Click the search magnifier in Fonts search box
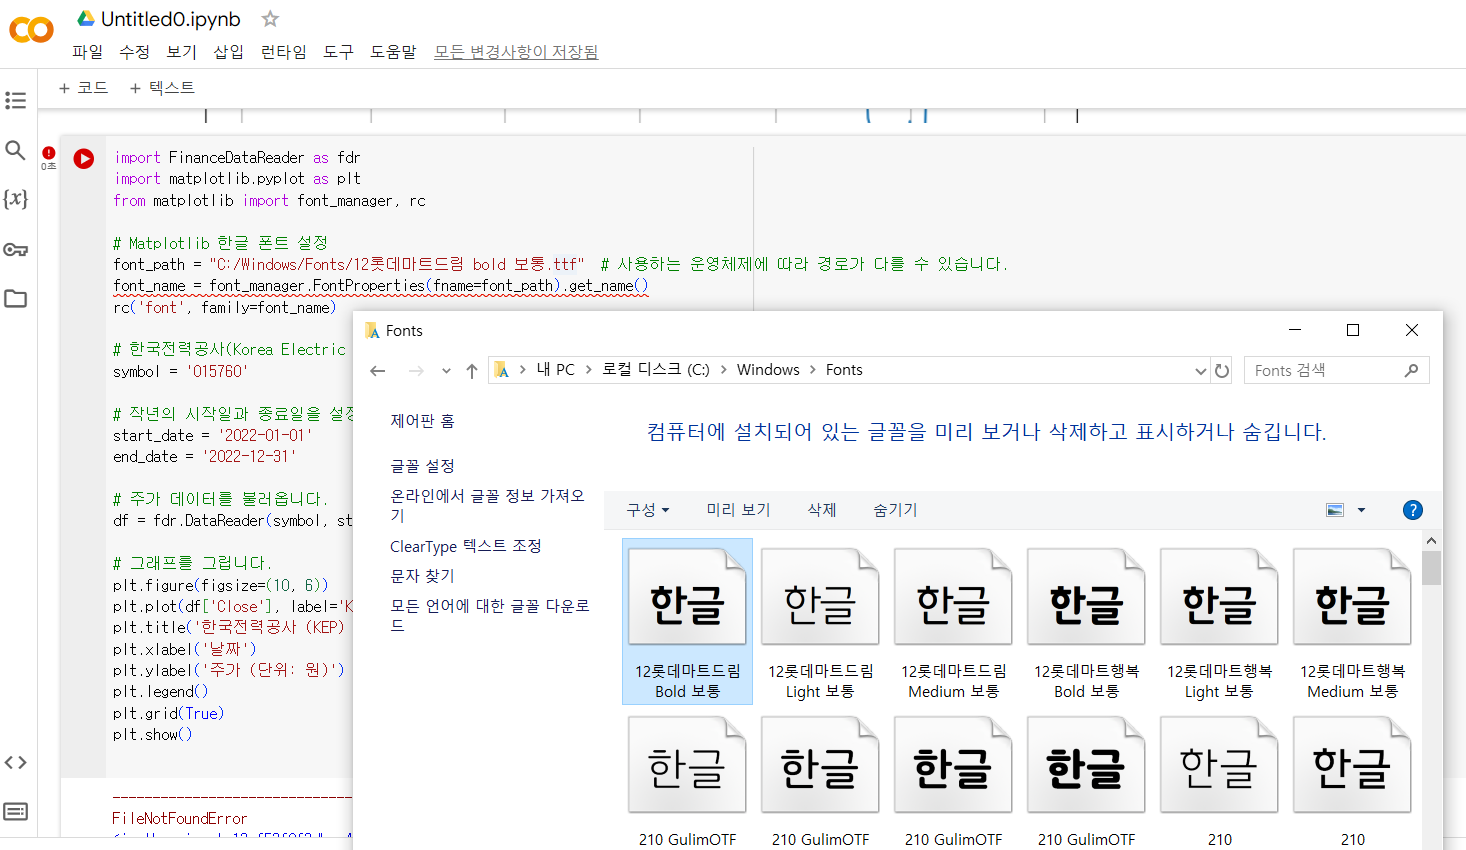The width and height of the screenshot is (1466, 850). tap(1411, 371)
